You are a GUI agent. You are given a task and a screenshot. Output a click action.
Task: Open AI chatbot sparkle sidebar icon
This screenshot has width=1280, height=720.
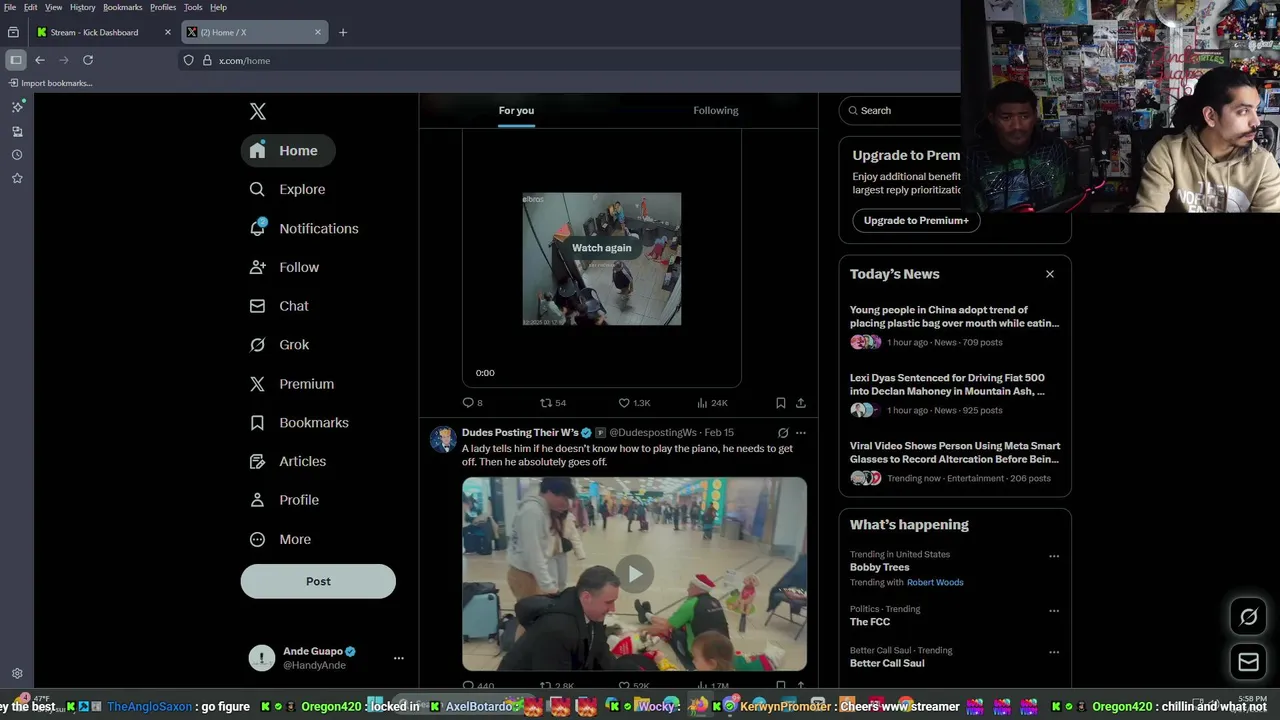point(17,107)
